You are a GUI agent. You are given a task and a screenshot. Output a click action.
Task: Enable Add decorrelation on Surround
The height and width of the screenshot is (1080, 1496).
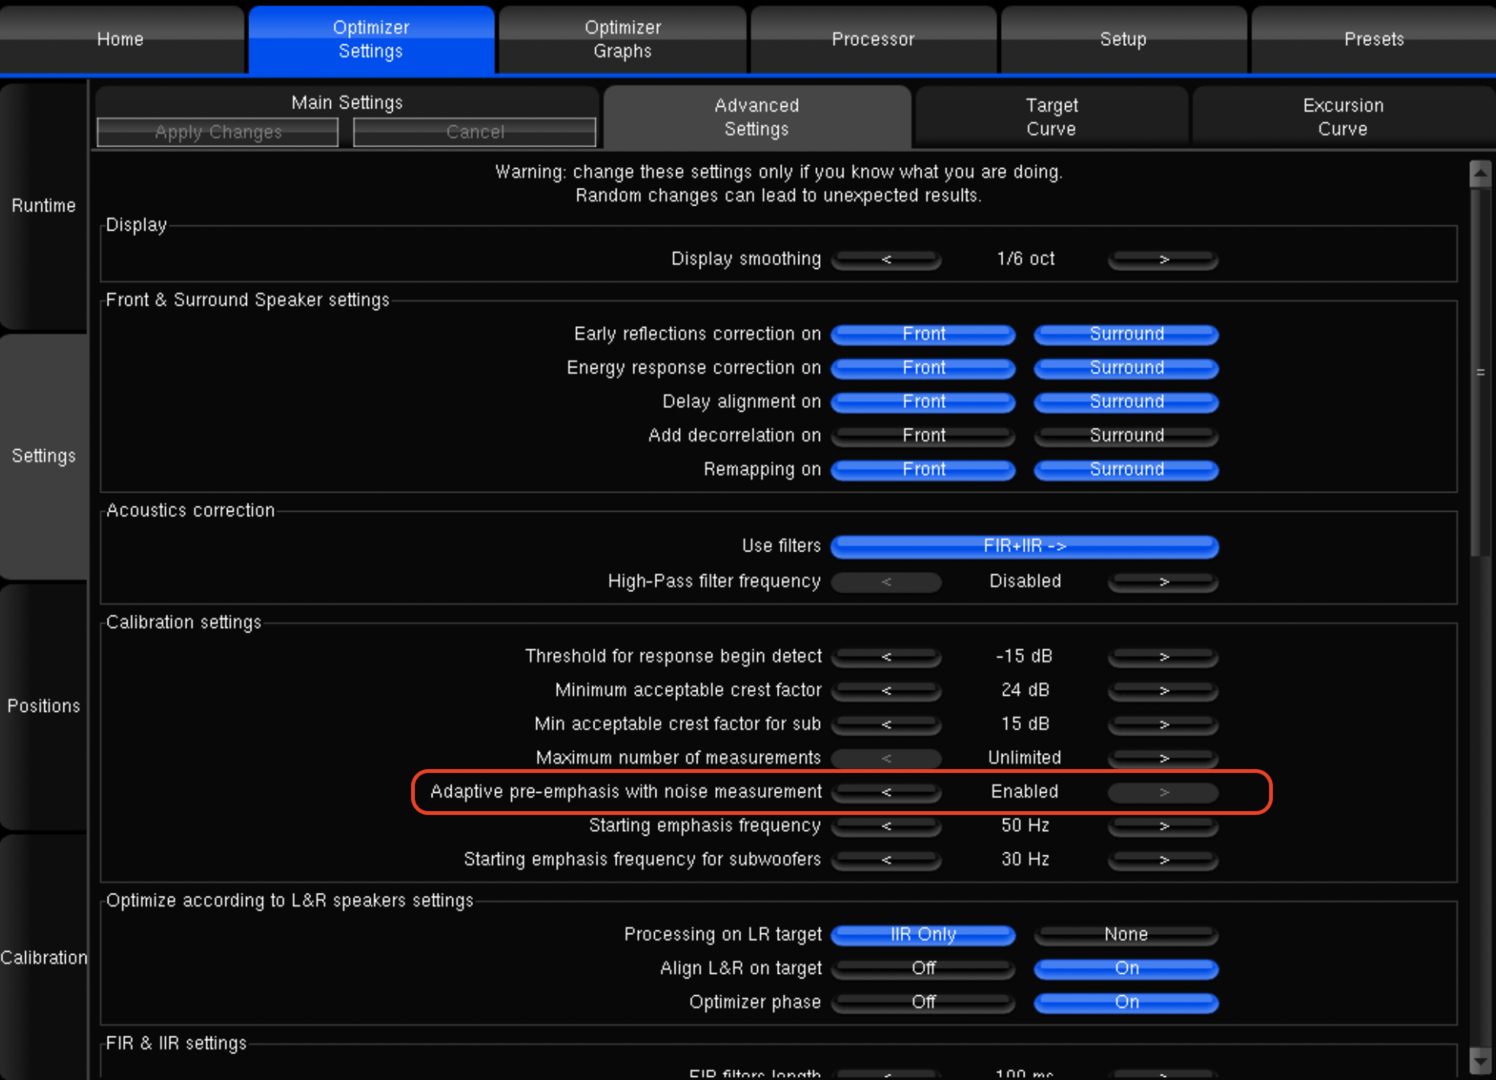coord(1126,436)
